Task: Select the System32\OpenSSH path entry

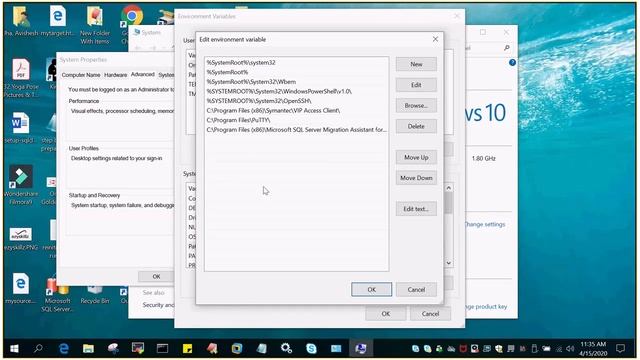Action: tap(297, 101)
